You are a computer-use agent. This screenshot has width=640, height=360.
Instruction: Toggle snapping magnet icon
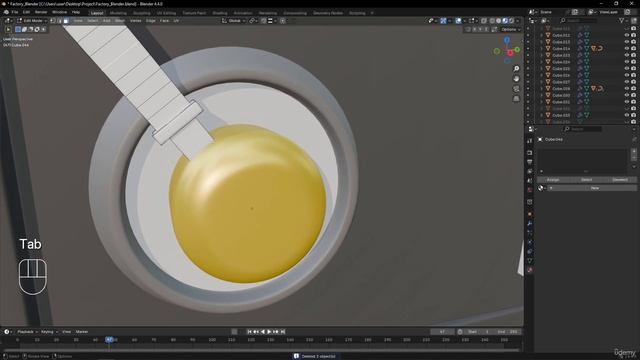264,20
